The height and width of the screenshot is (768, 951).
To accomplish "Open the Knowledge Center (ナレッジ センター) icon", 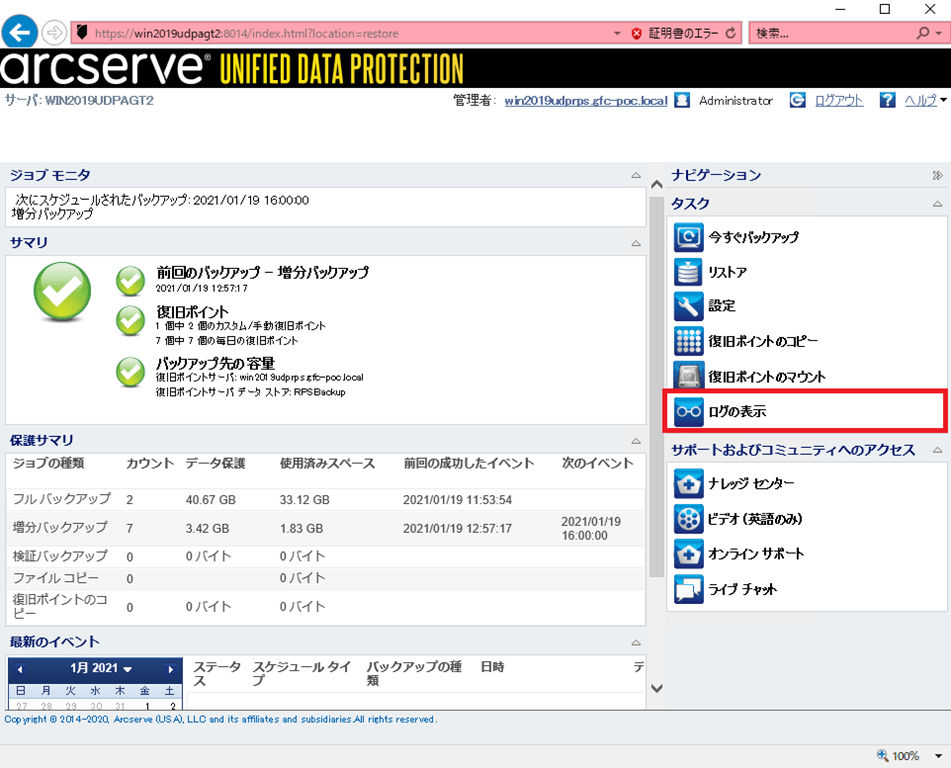I will tap(688, 483).
